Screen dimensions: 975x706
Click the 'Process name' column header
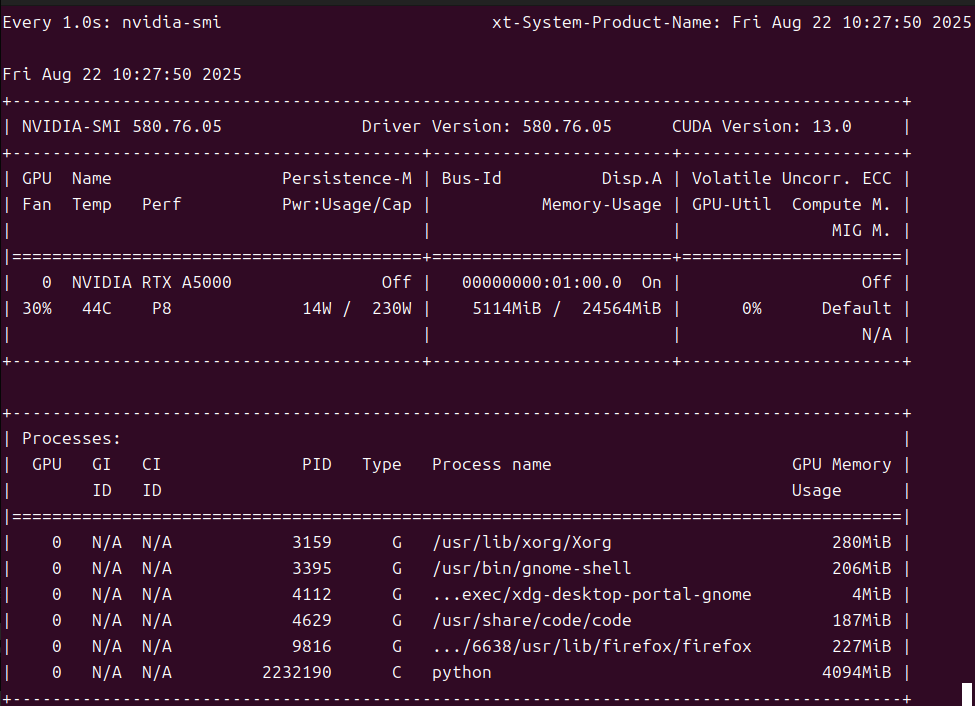(x=492, y=465)
